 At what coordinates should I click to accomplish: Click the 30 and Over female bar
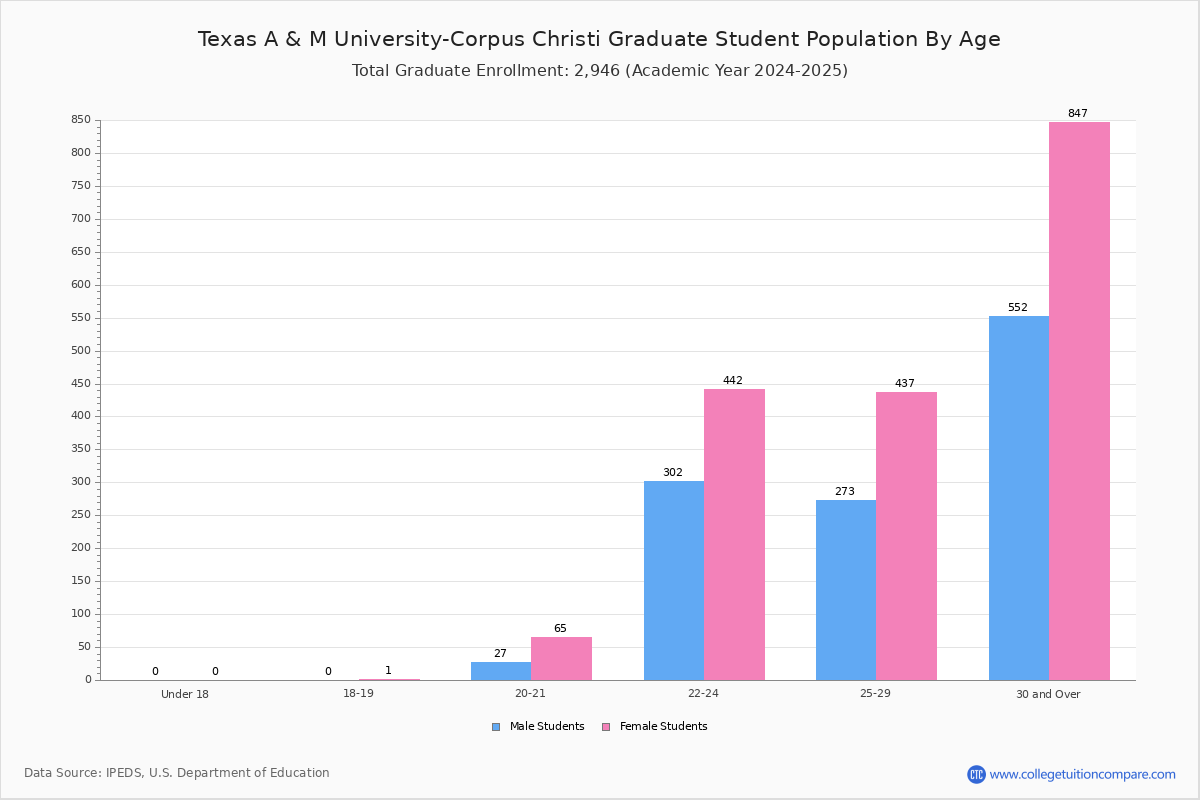click(1079, 401)
